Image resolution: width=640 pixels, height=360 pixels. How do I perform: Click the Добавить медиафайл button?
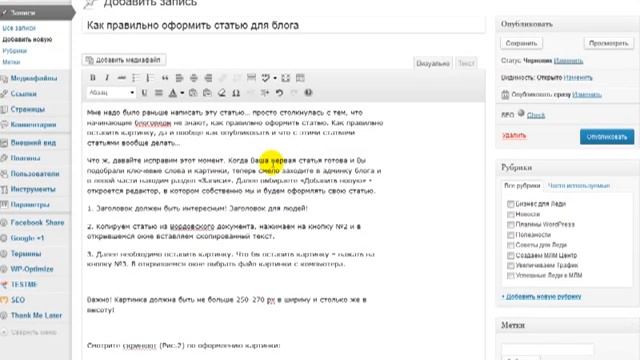tap(124, 60)
